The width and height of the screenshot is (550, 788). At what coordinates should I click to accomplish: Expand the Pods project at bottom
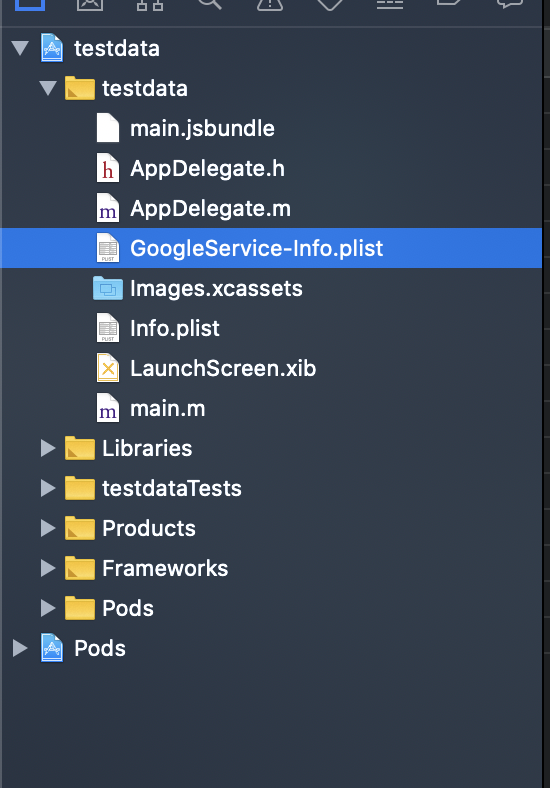pos(20,648)
